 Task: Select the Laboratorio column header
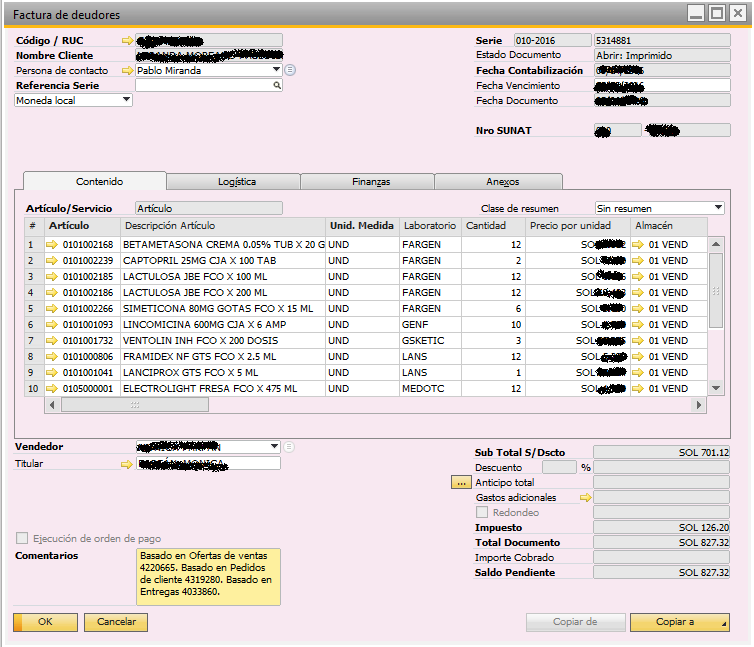pyautogui.click(x=430, y=226)
